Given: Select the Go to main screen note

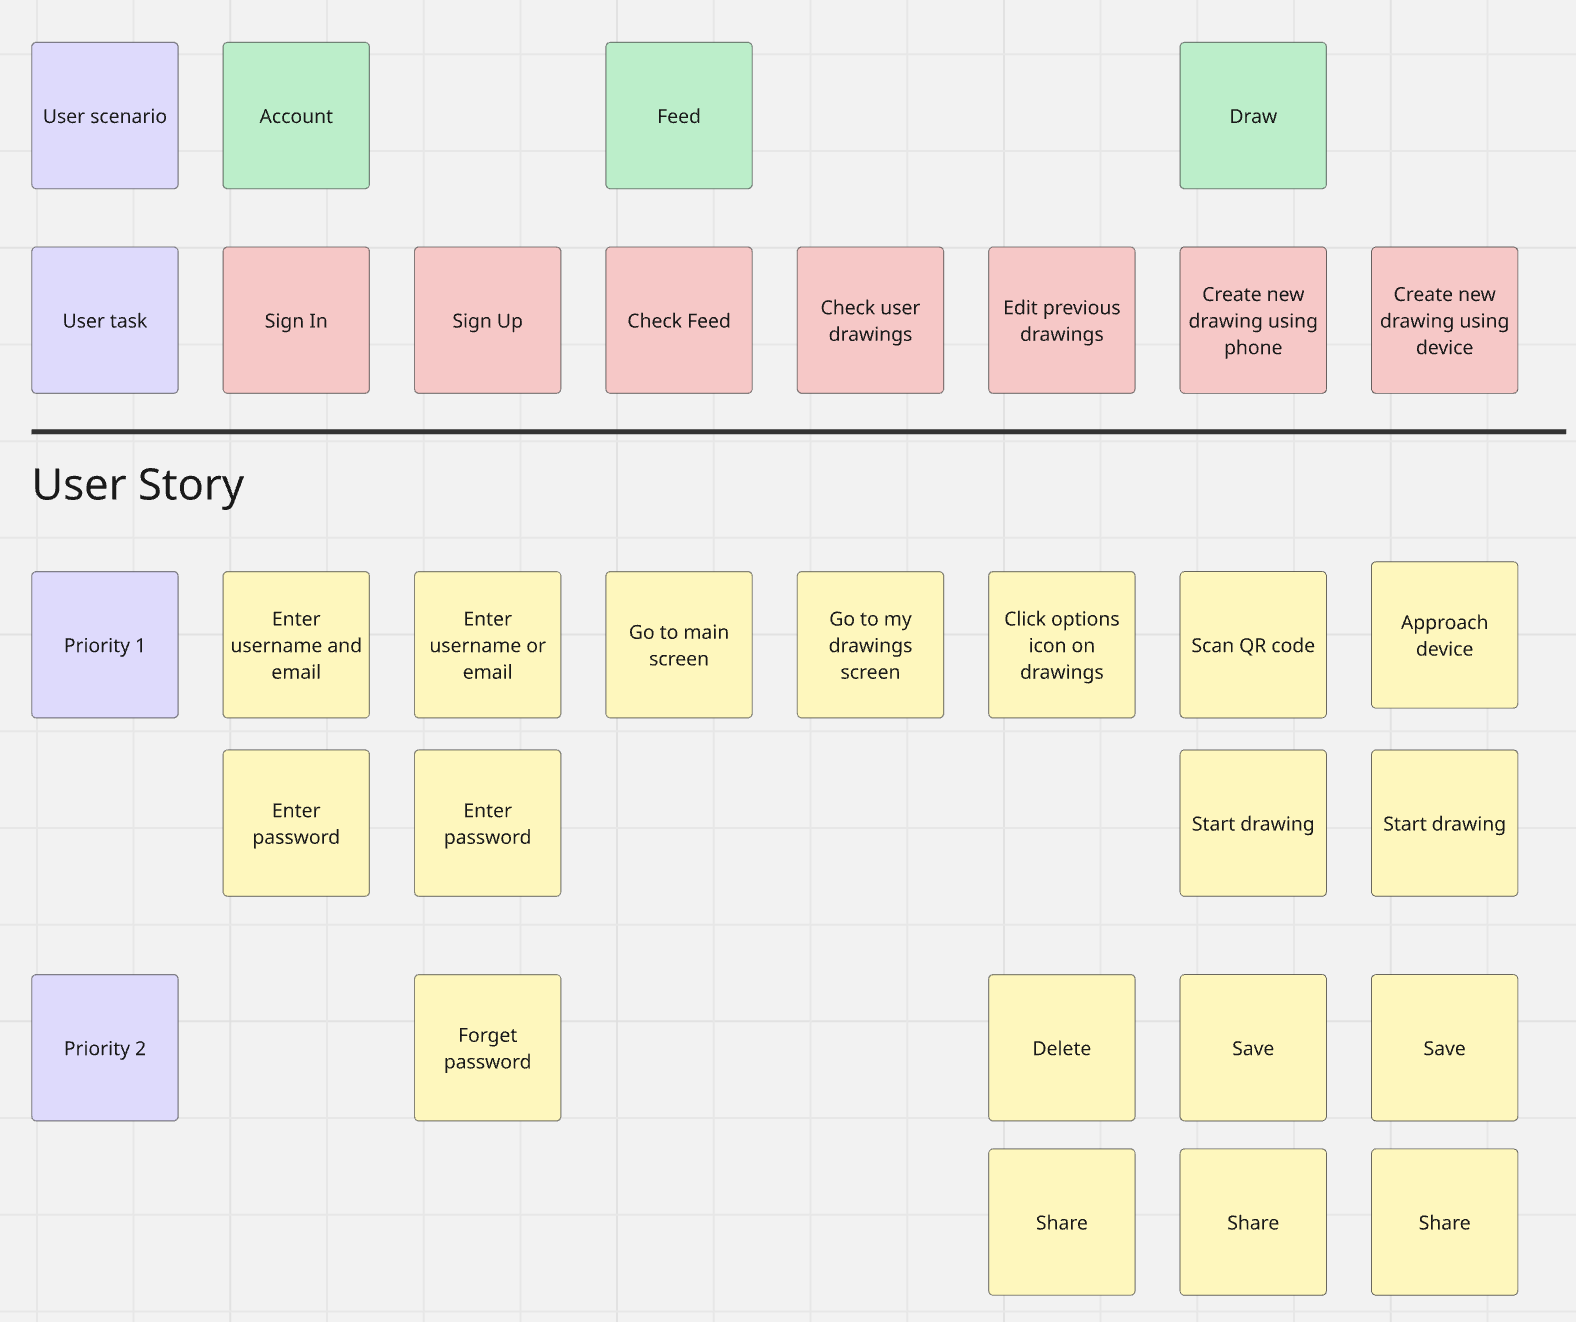Looking at the screenshot, I should tap(679, 645).
